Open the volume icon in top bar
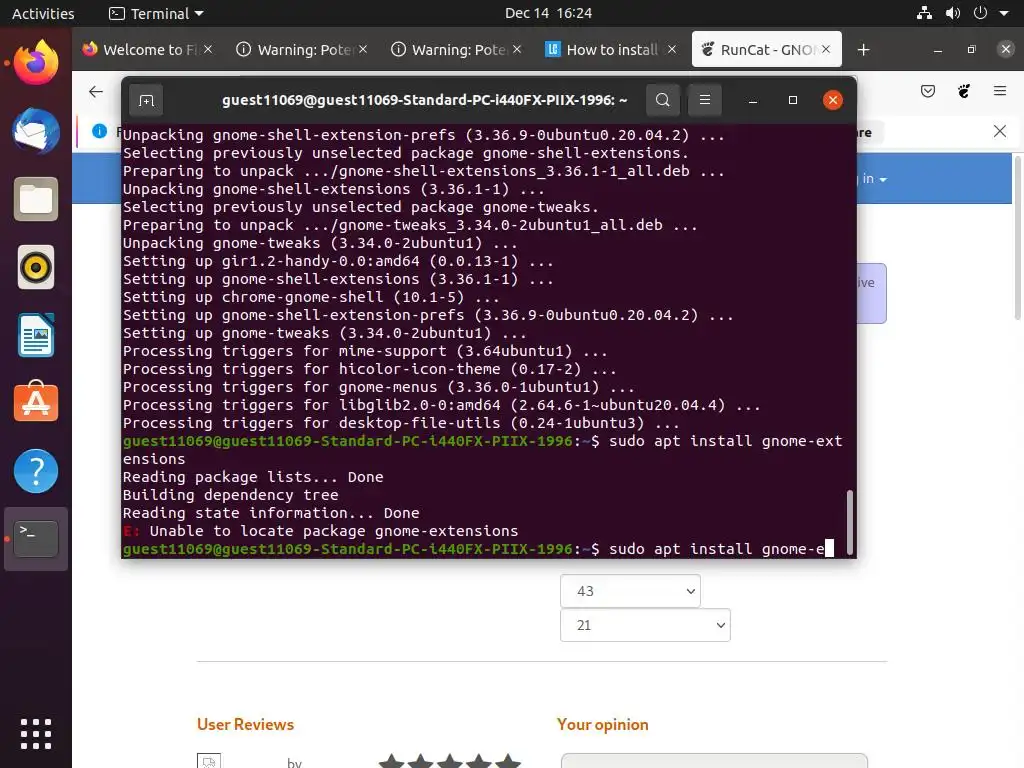Screen dimensions: 1024x768 (x=953, y=13)
